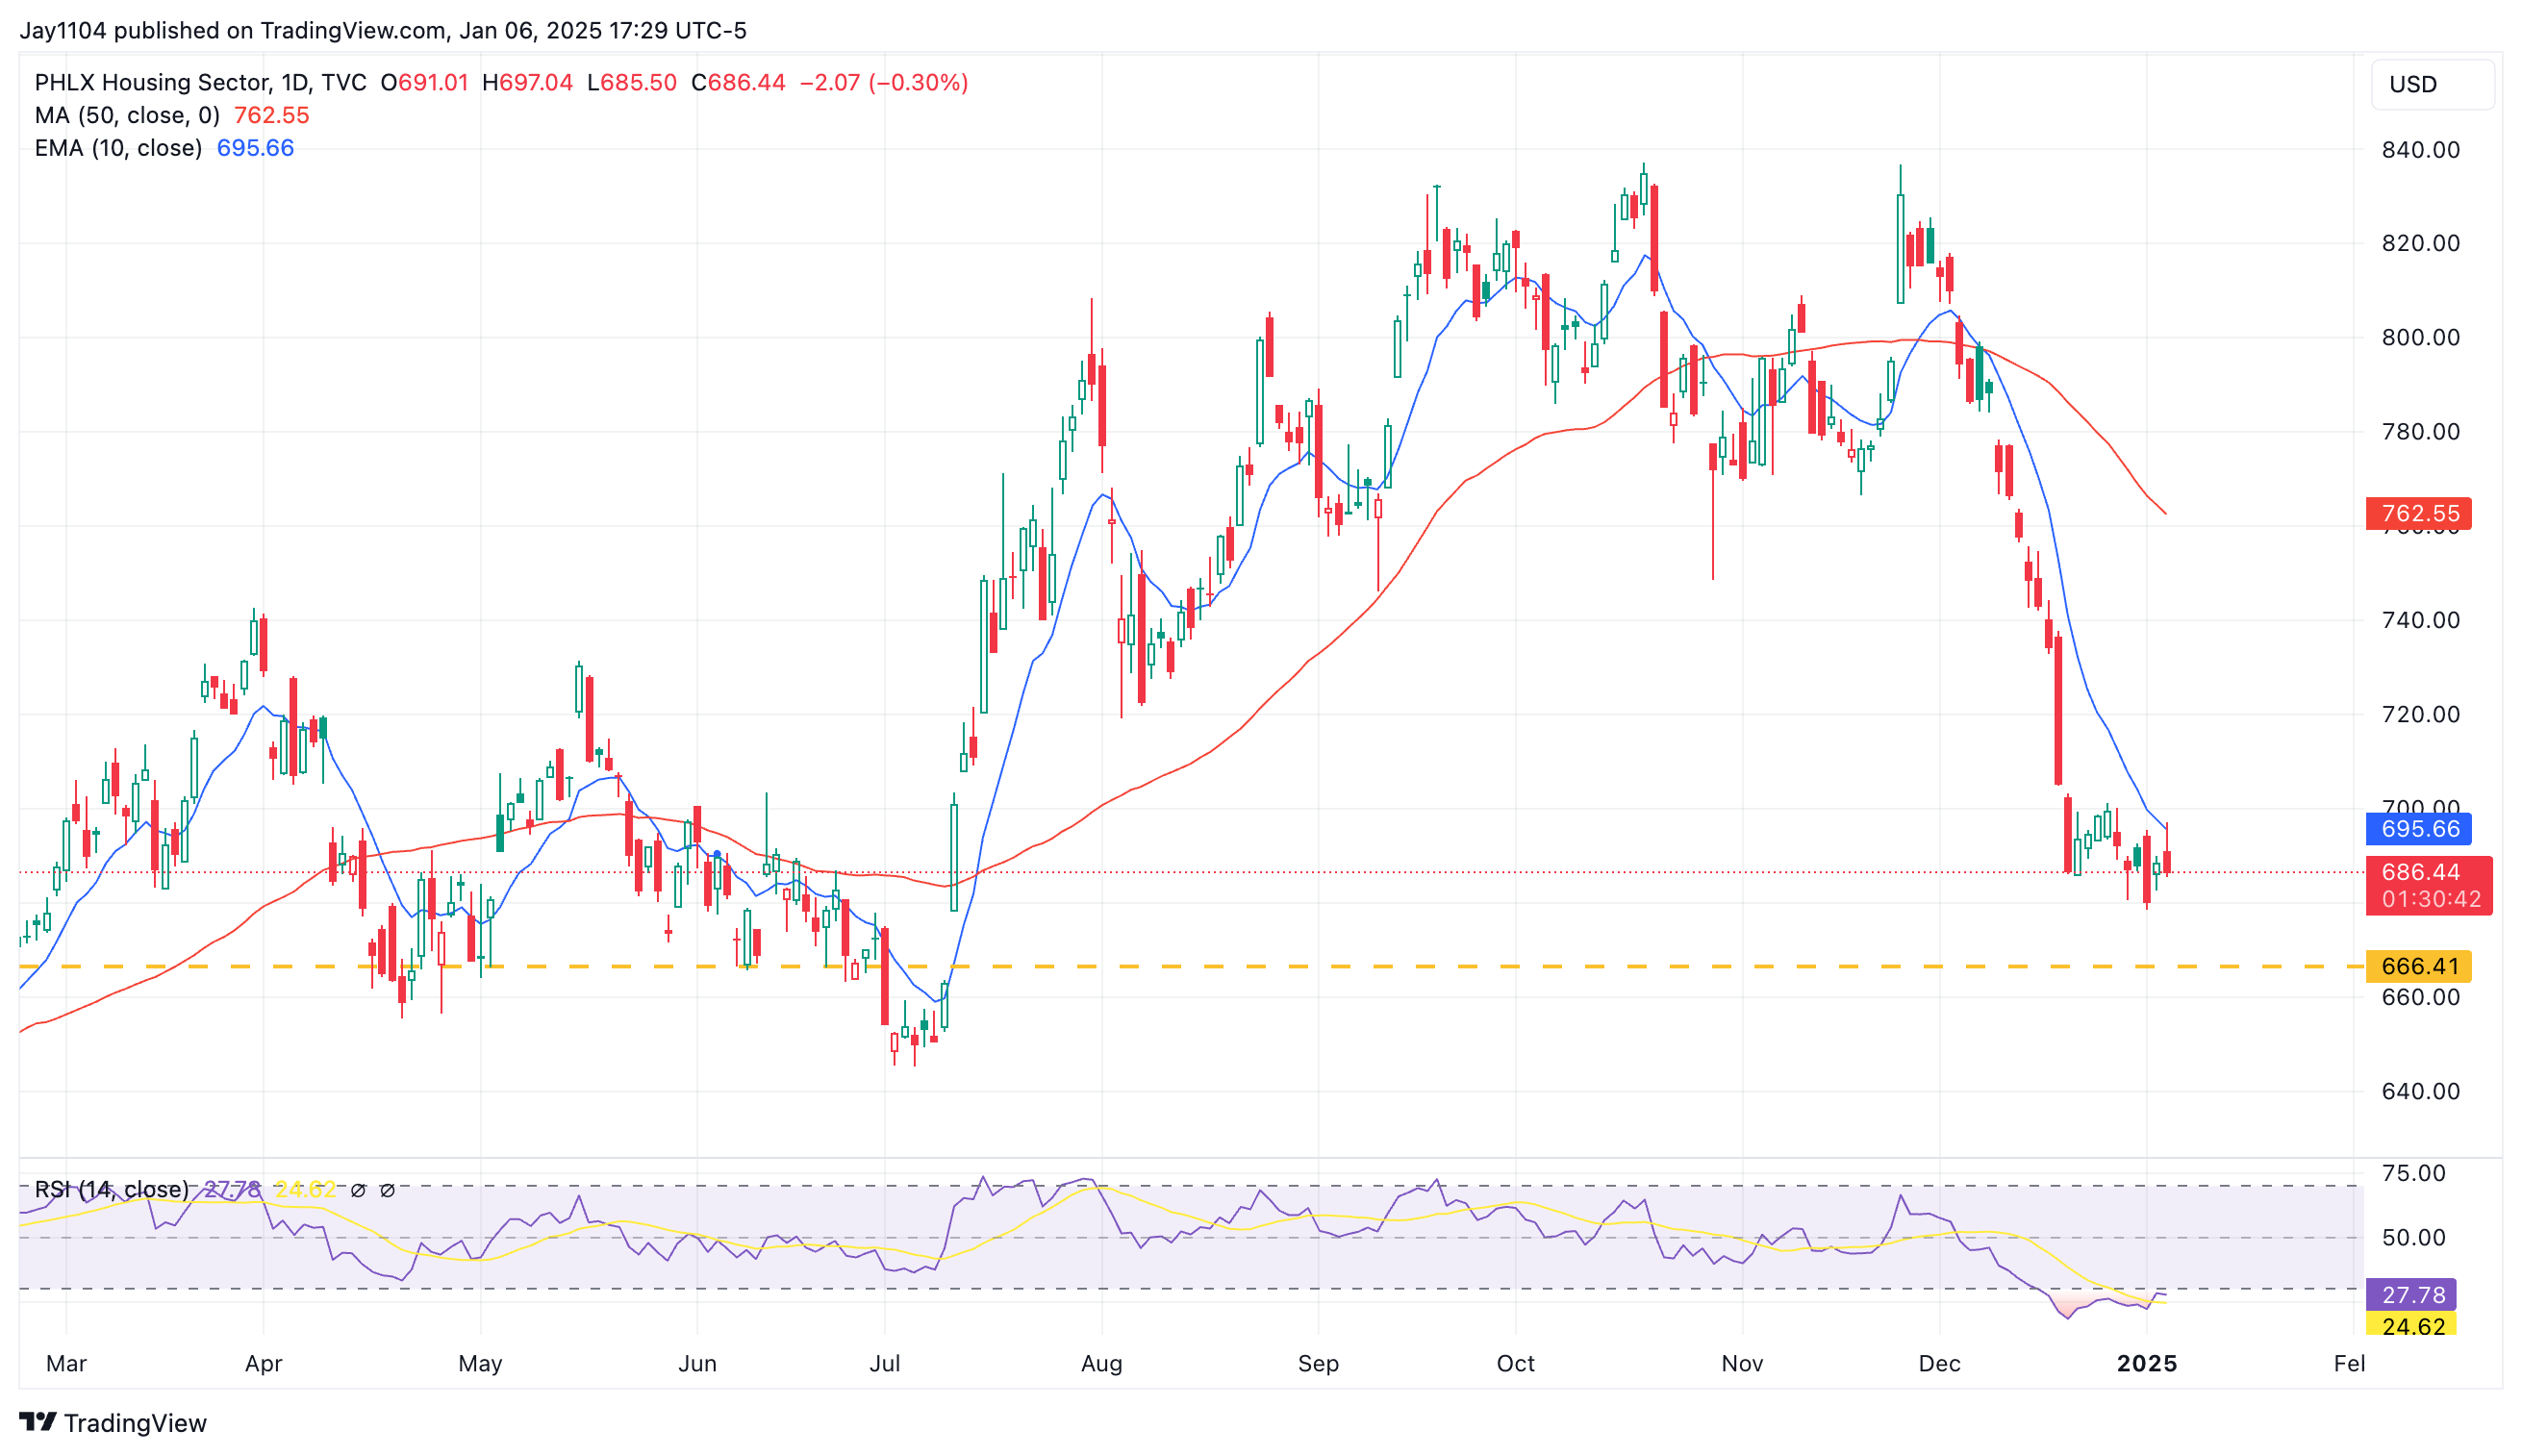The image size is (2522, 1456).
Task: Click the 762.55 moving average price label
Action: [x=2417, y=513]
